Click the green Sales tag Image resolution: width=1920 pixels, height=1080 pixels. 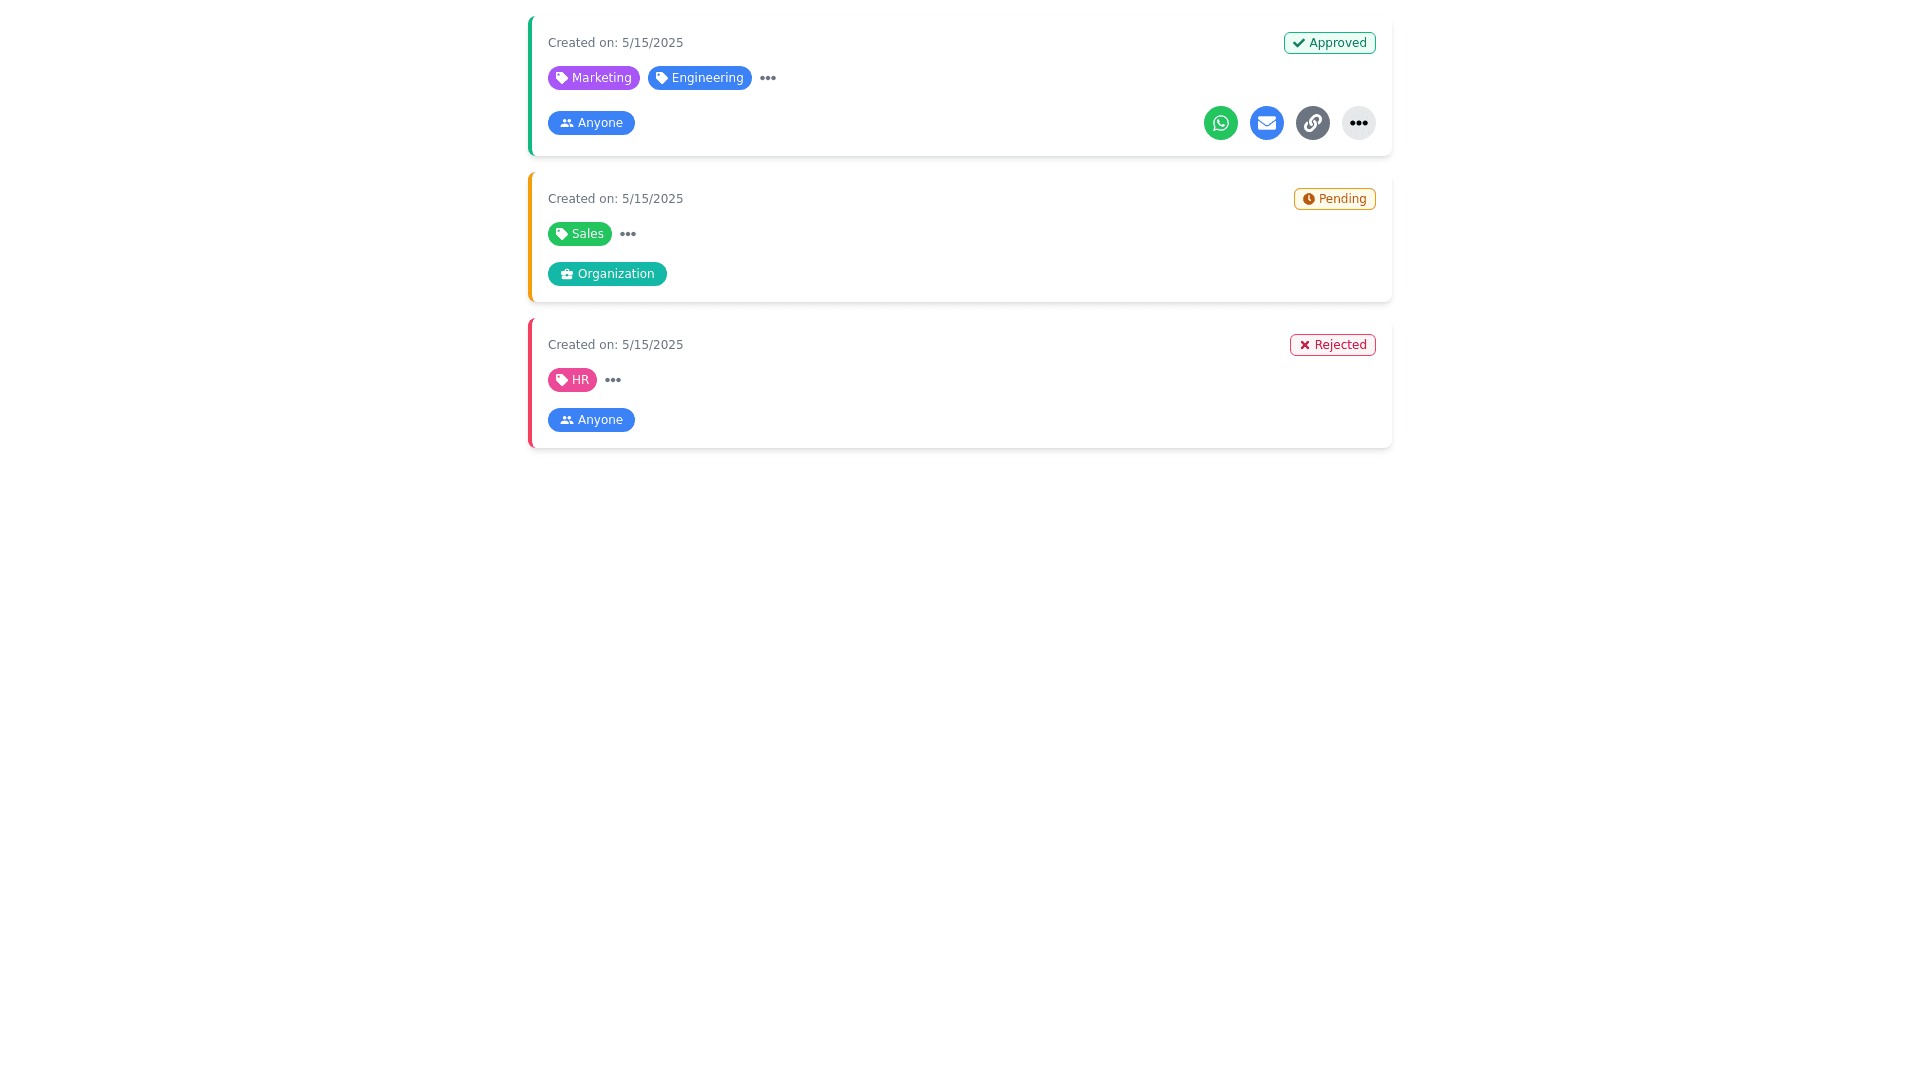tap(579, 234)
